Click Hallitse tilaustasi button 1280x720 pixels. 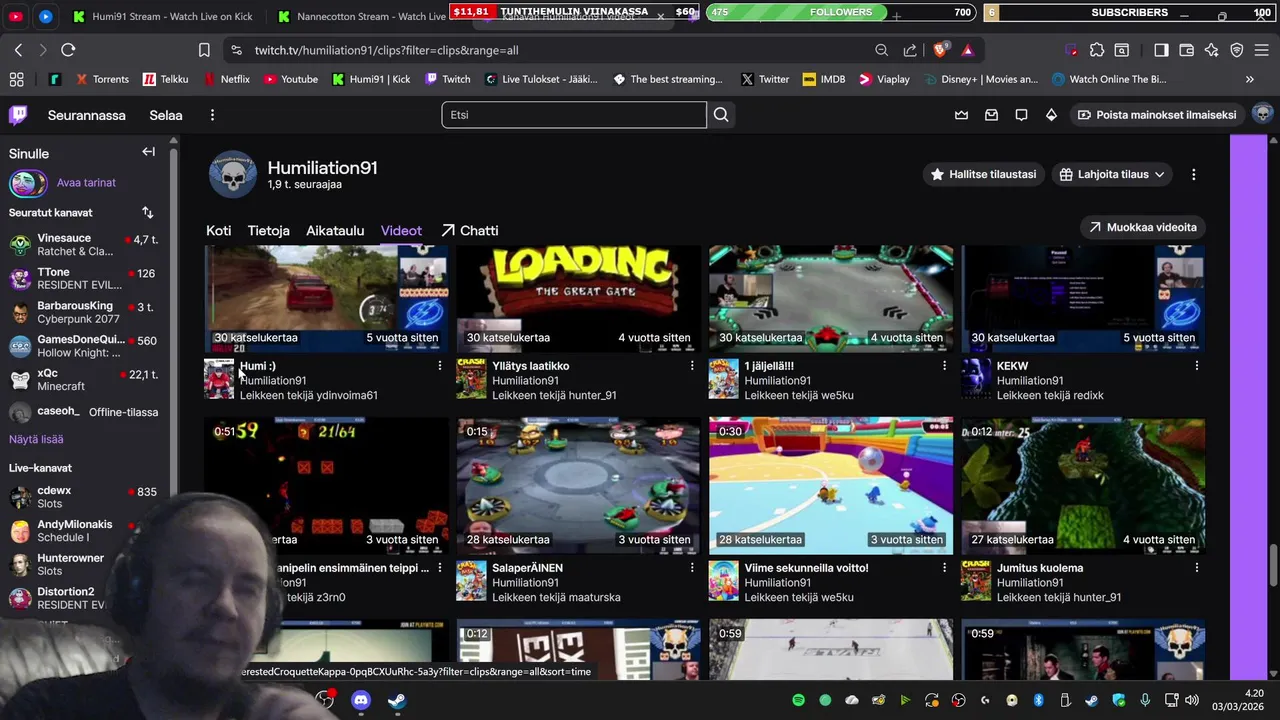983,174
